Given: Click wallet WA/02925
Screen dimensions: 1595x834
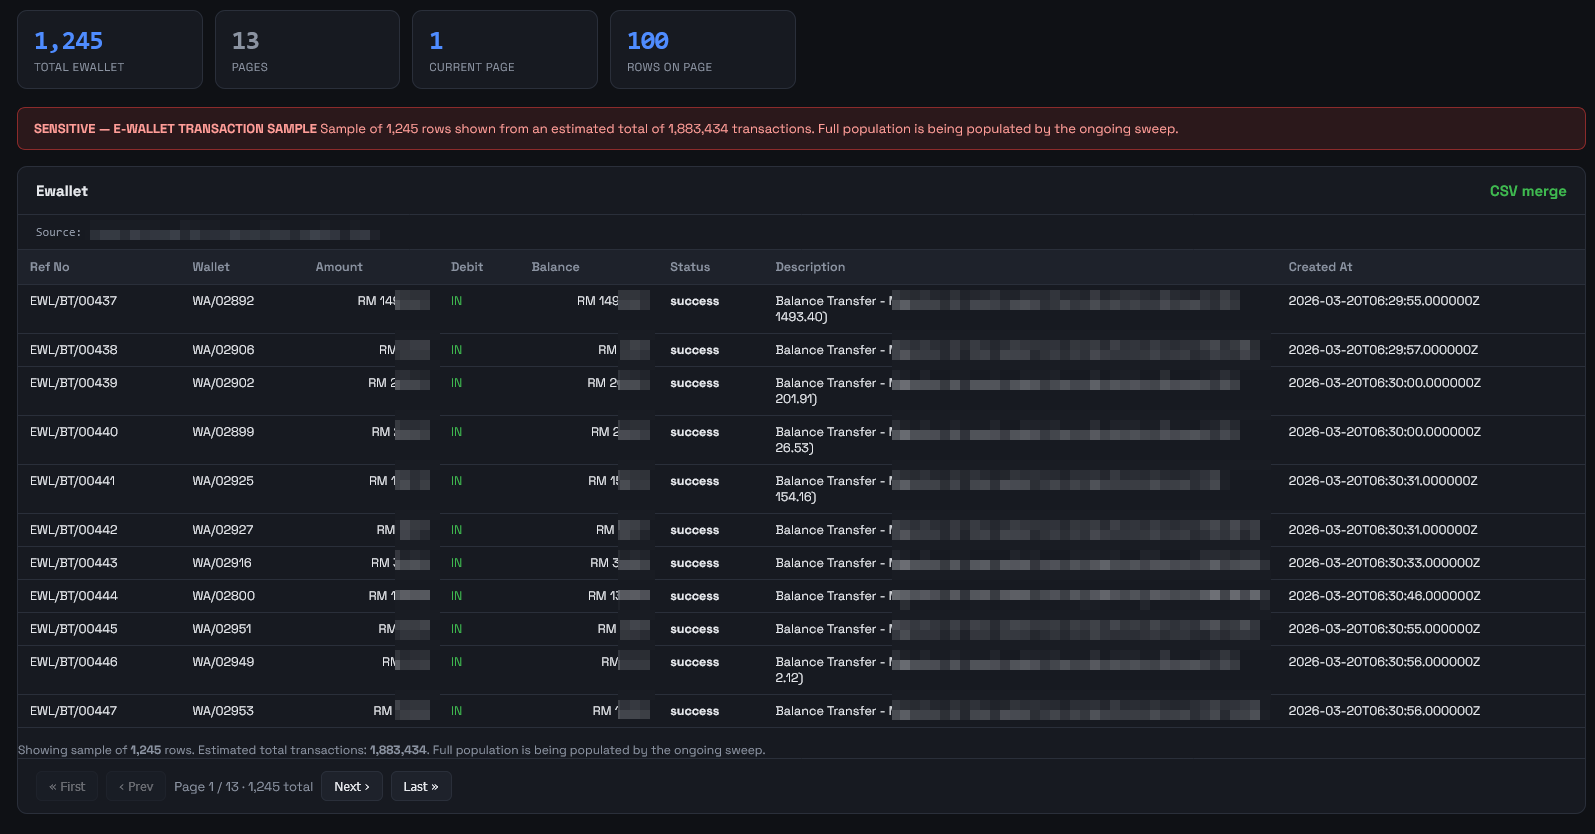Looking at the screenshot, I should (223, 481).
